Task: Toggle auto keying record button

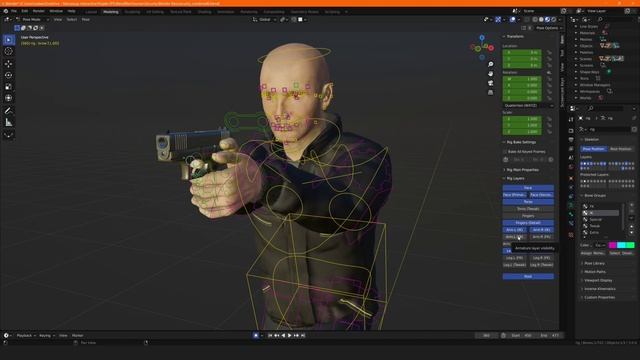Action: pos(256,336)
